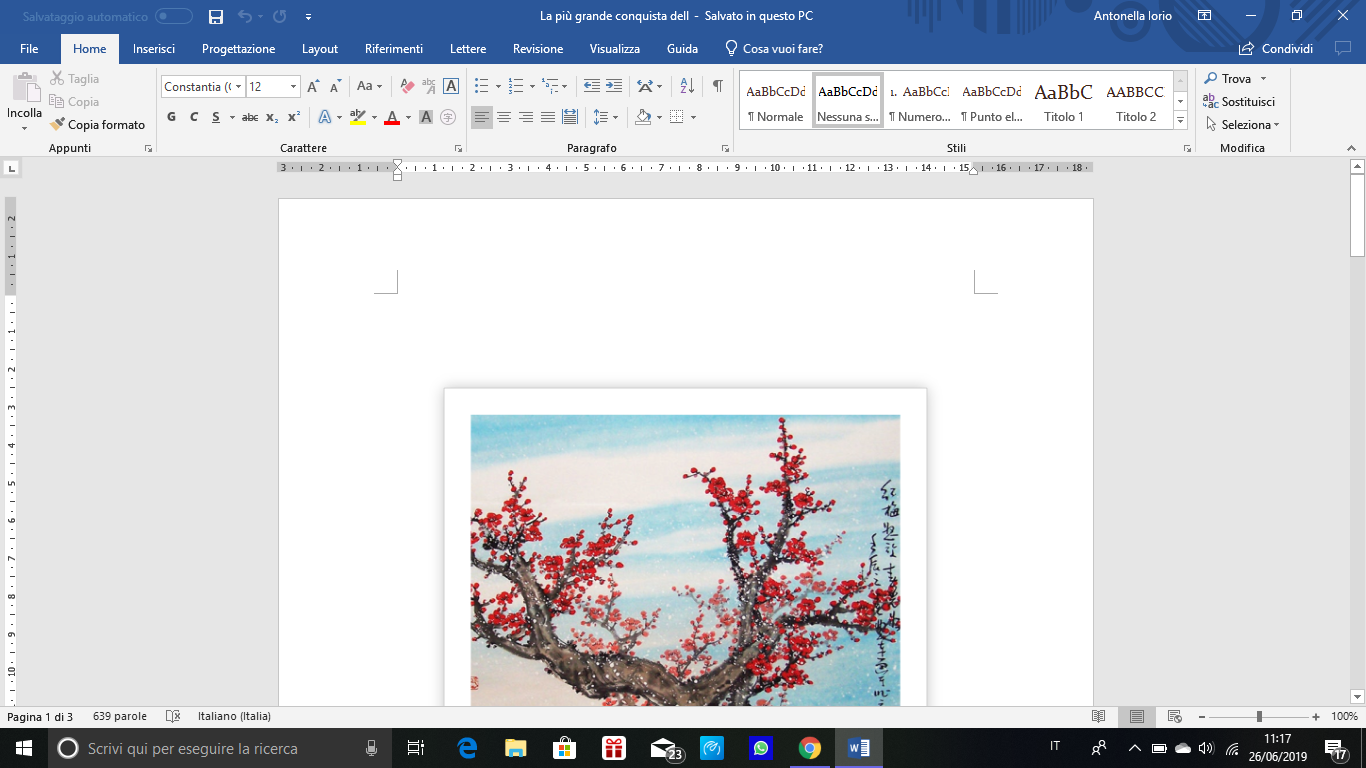
Task: Expand the Incolla paste options arrow
Action: click(x=24, y=128)
